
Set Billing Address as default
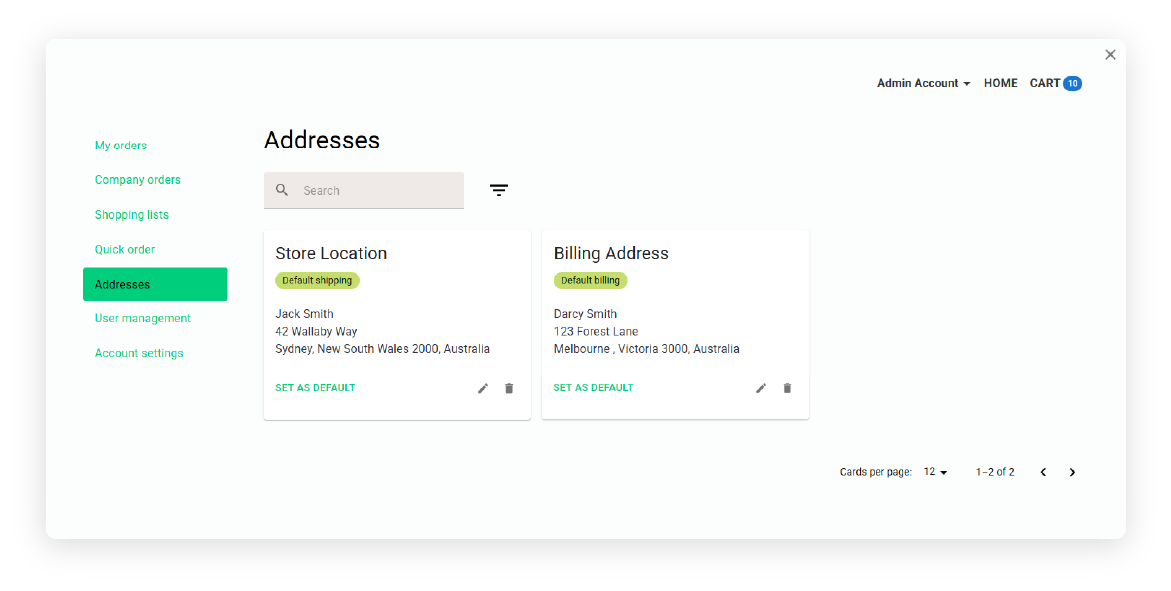(593, 388)
